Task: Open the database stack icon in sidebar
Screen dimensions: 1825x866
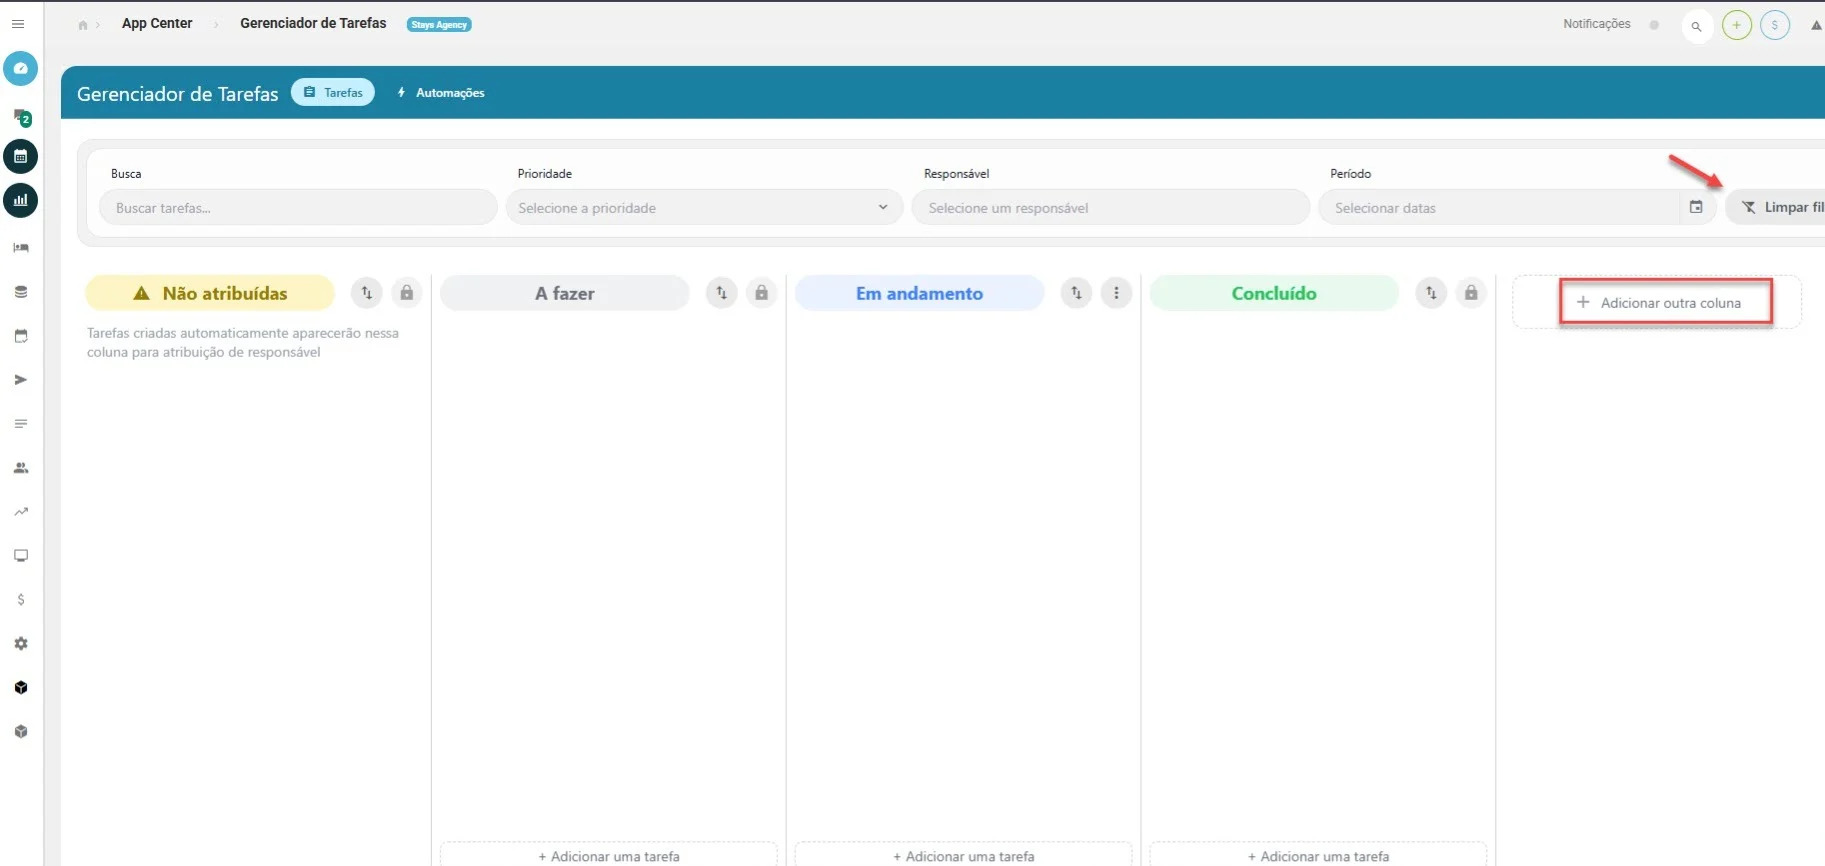Action: point(21,292)
